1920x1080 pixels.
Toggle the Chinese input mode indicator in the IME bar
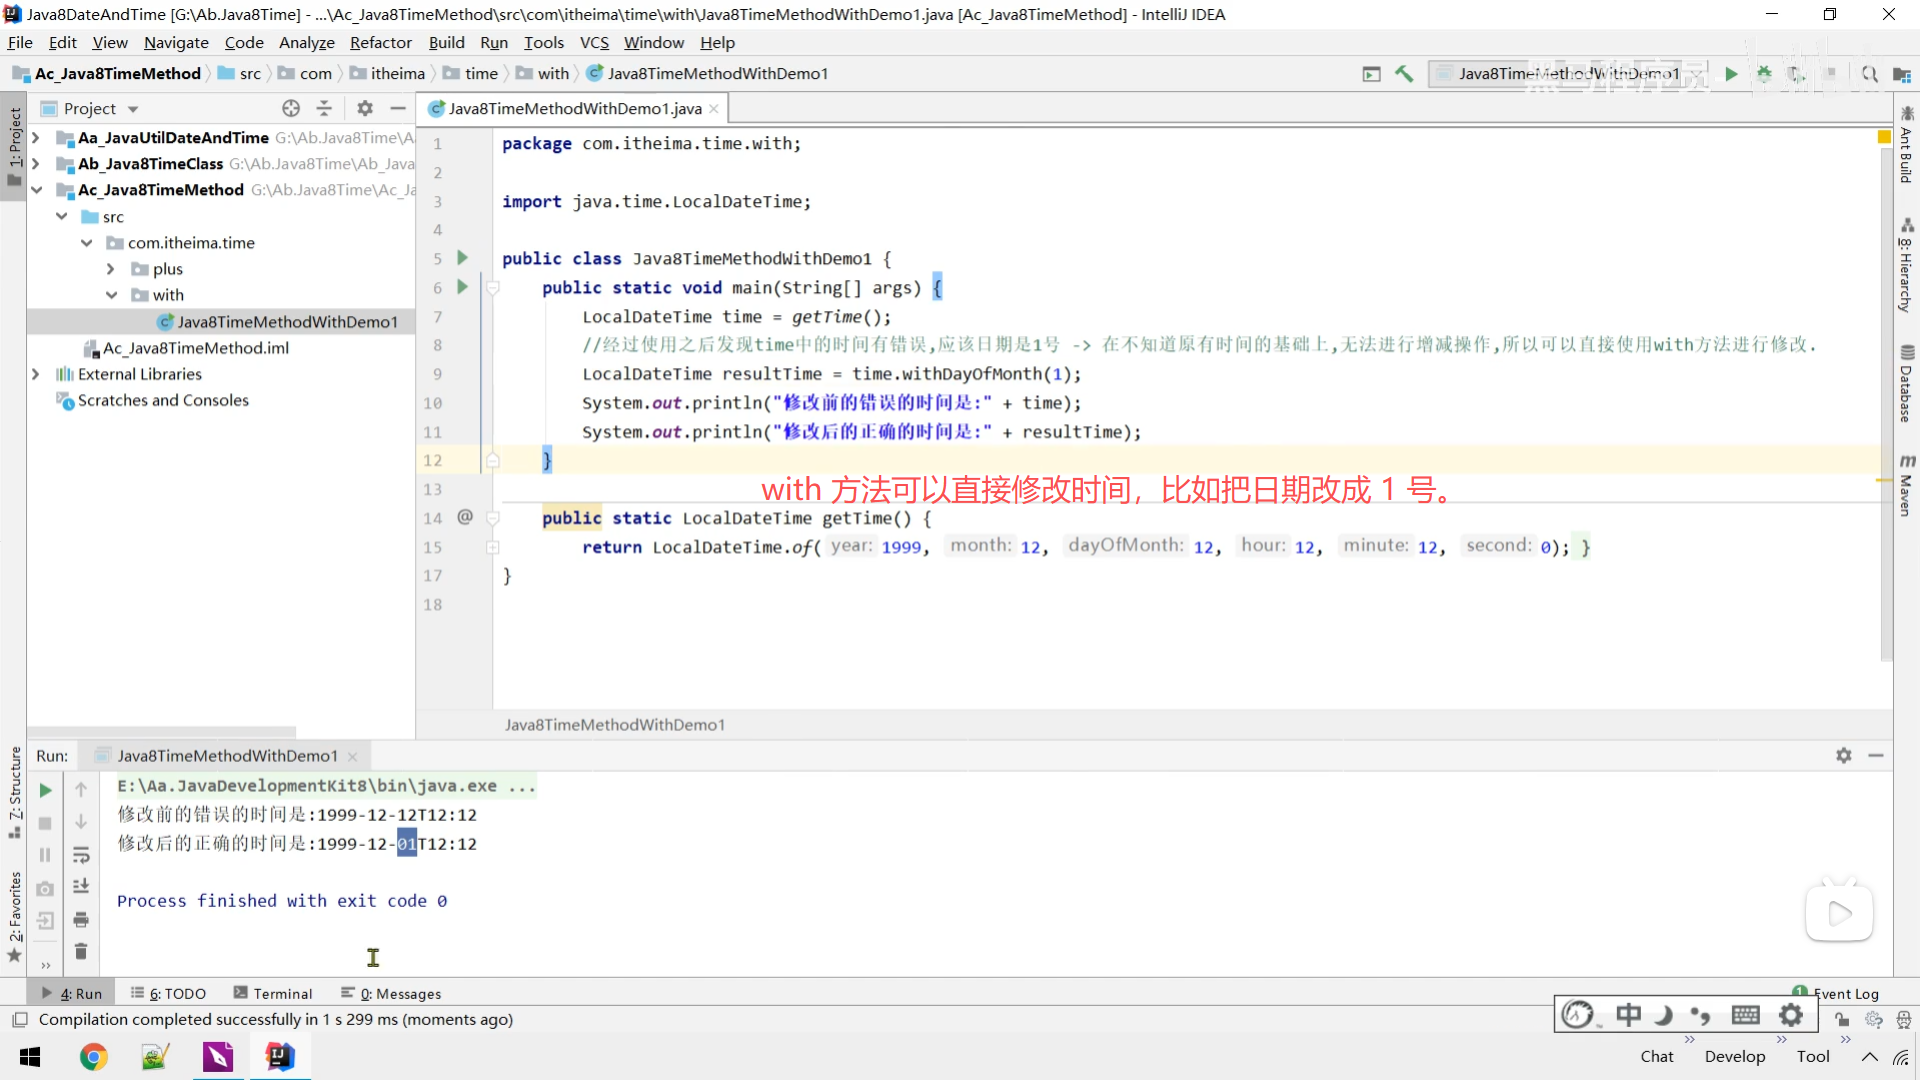(1628, 1015)
